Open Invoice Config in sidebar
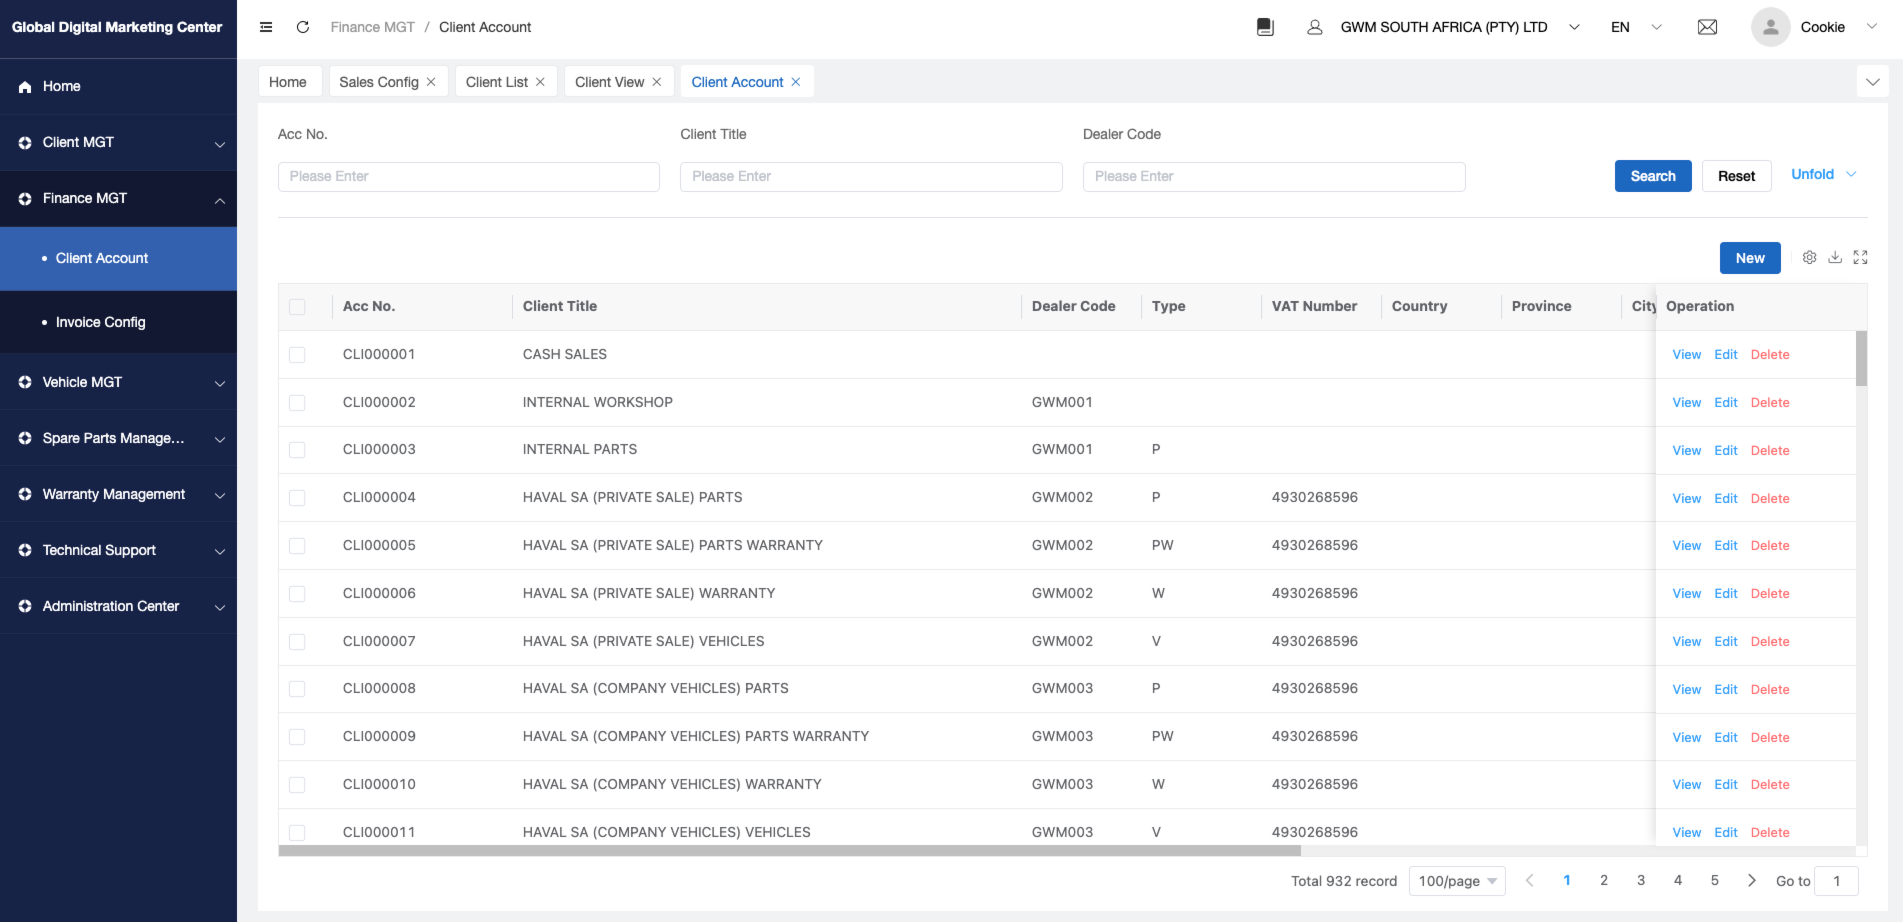This screenshot has height=922, width=1903. [x=100, y=322]
